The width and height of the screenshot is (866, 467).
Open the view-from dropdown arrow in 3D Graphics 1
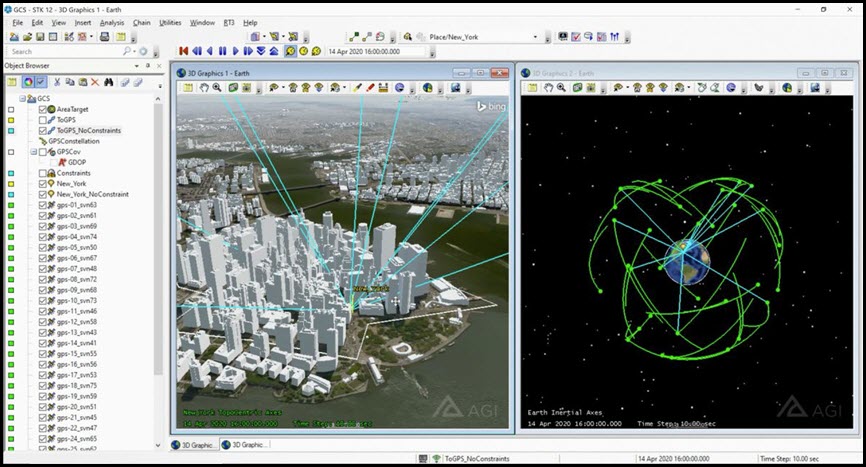(x=283, y=88)
